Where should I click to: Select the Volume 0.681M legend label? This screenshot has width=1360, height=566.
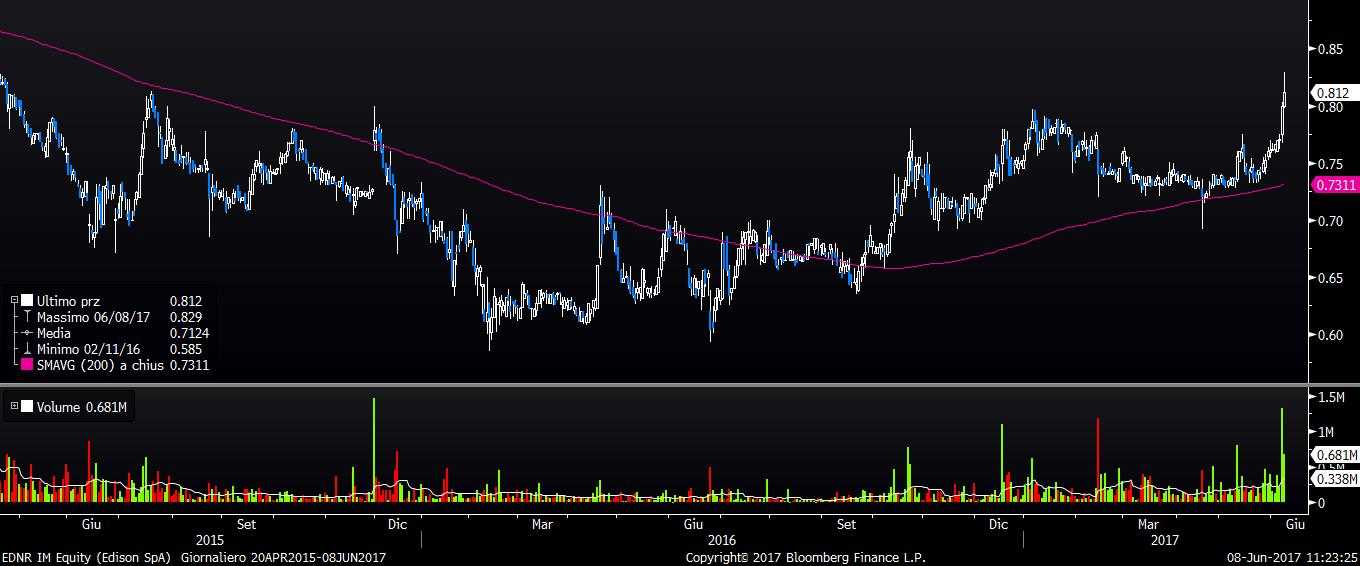pos(84,406)
